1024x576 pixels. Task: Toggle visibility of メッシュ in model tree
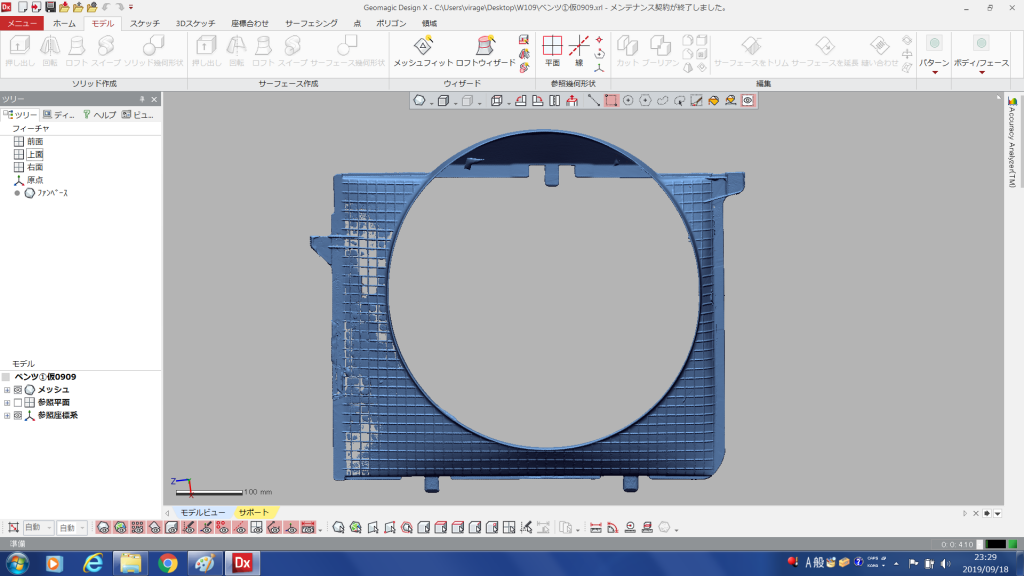tap(18, 389)
